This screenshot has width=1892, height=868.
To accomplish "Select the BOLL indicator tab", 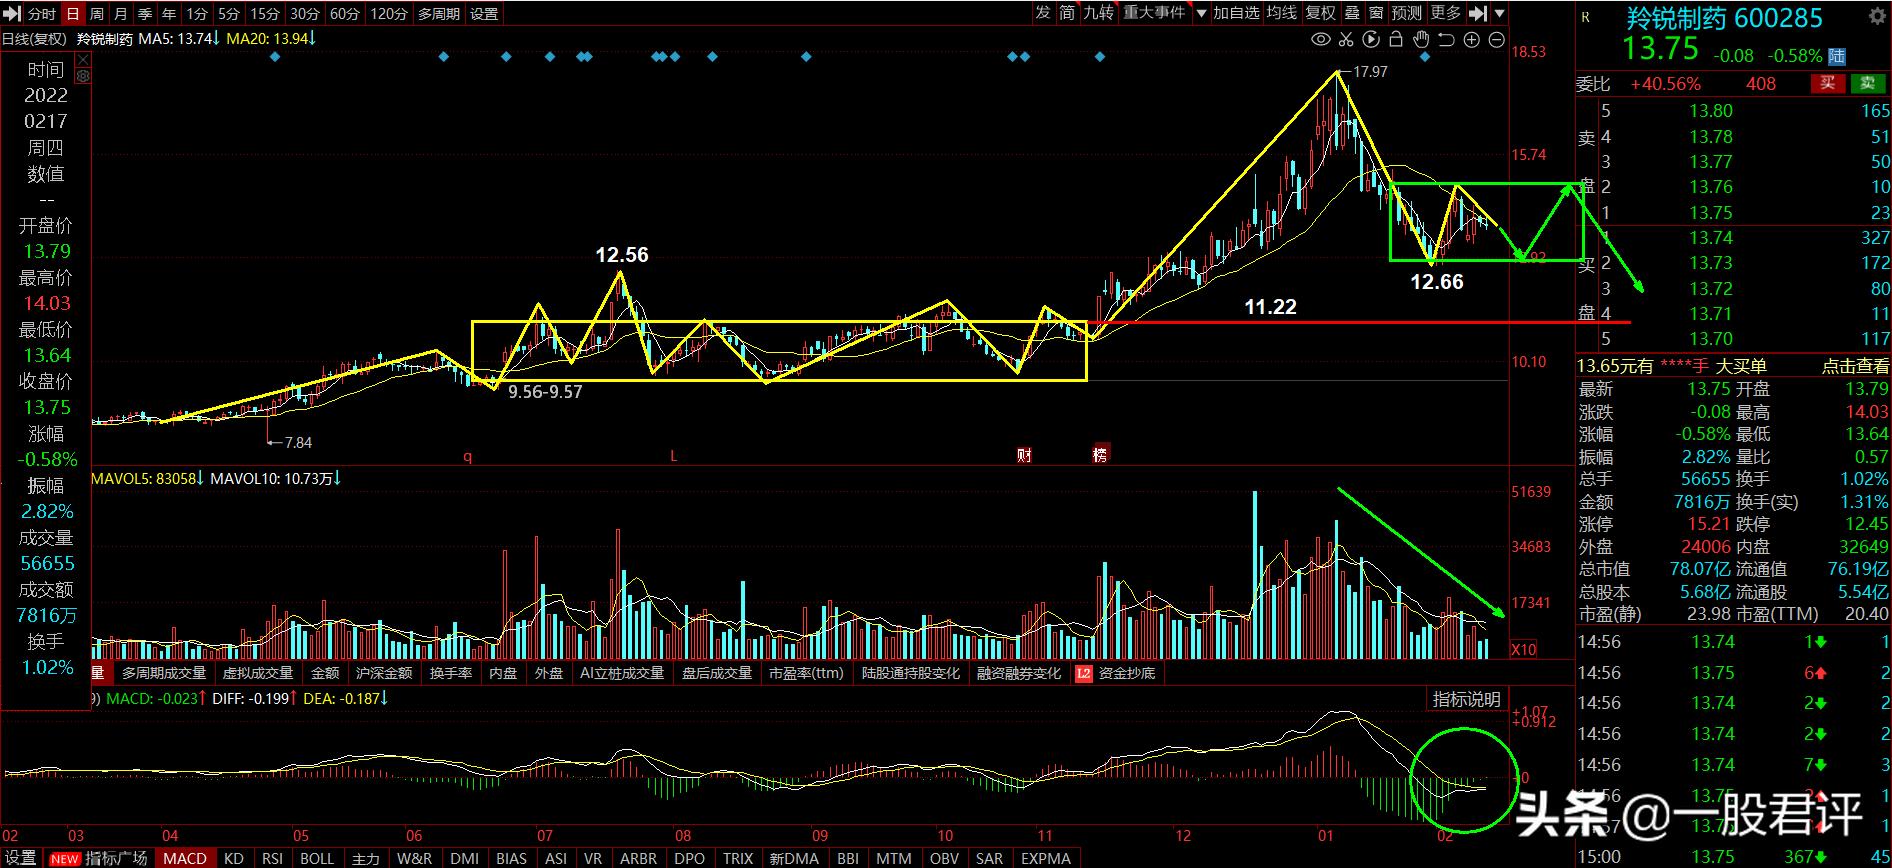I will (317, 858).
